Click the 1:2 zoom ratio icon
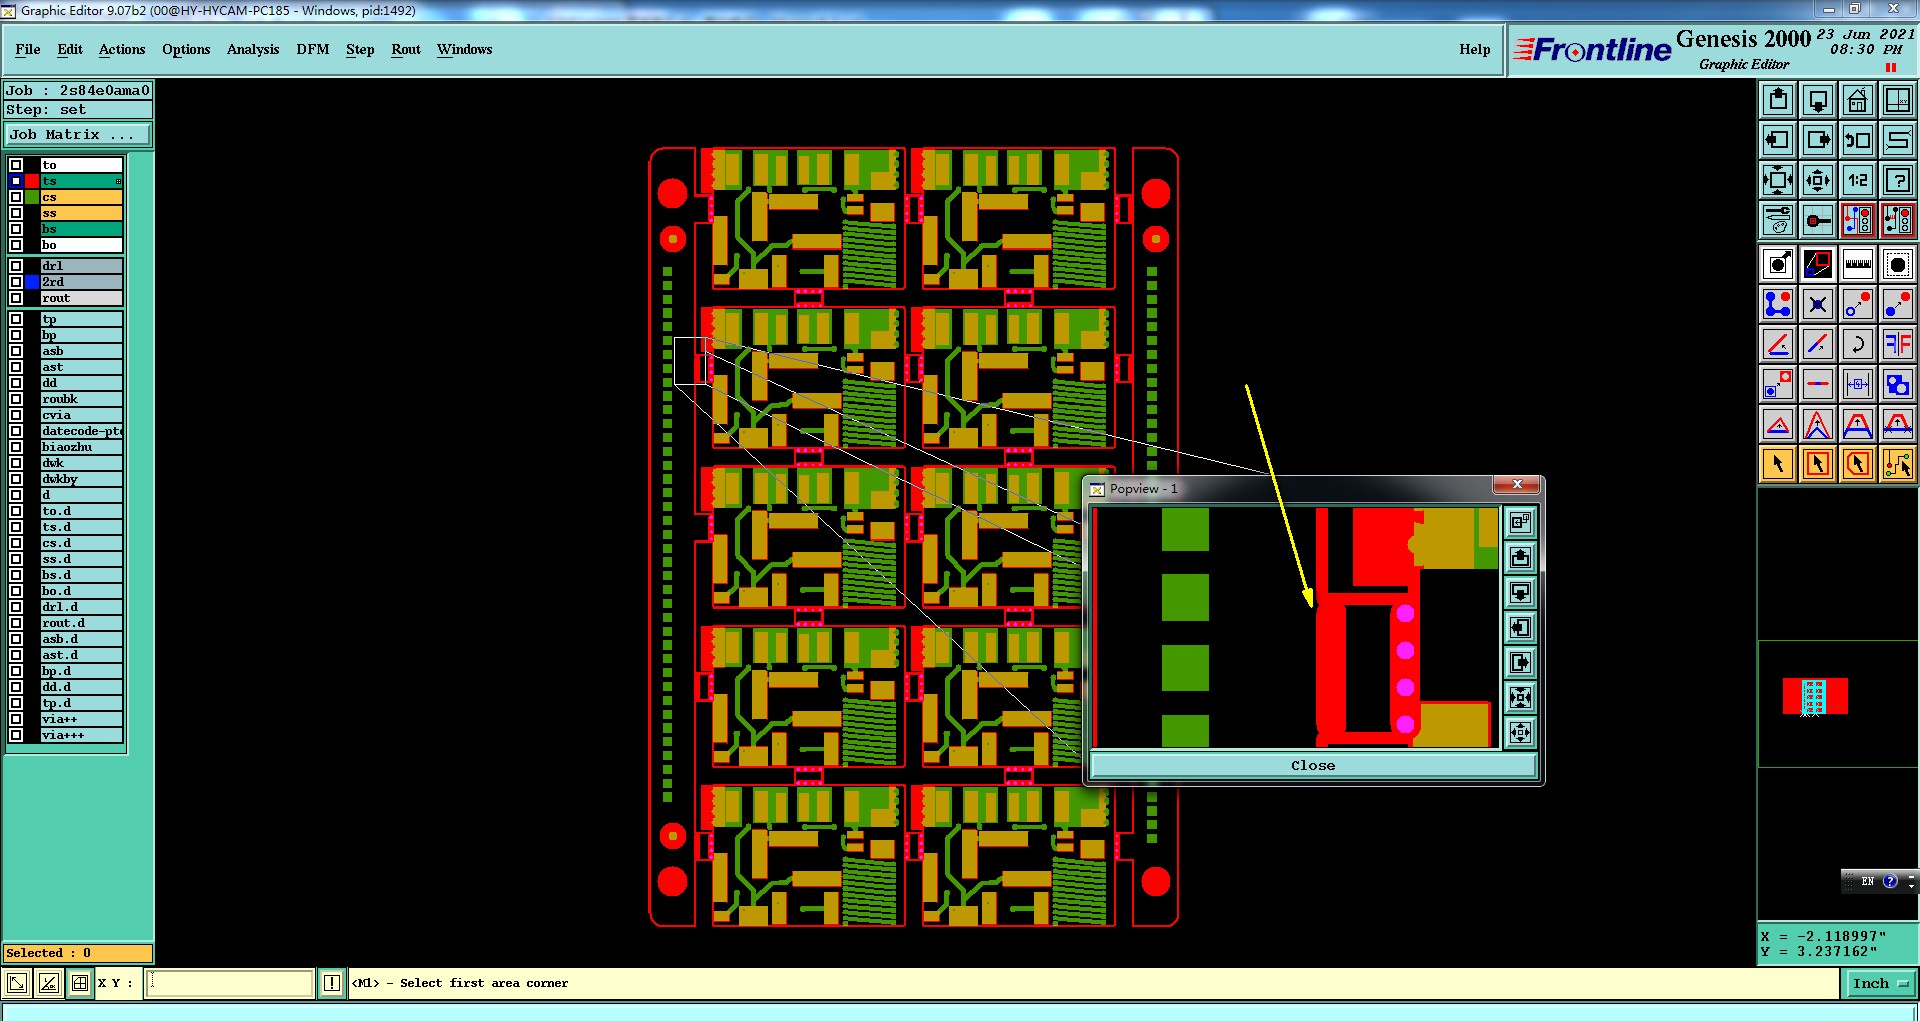This screenshot has height=1021, width=1920. click(1858, 181)
